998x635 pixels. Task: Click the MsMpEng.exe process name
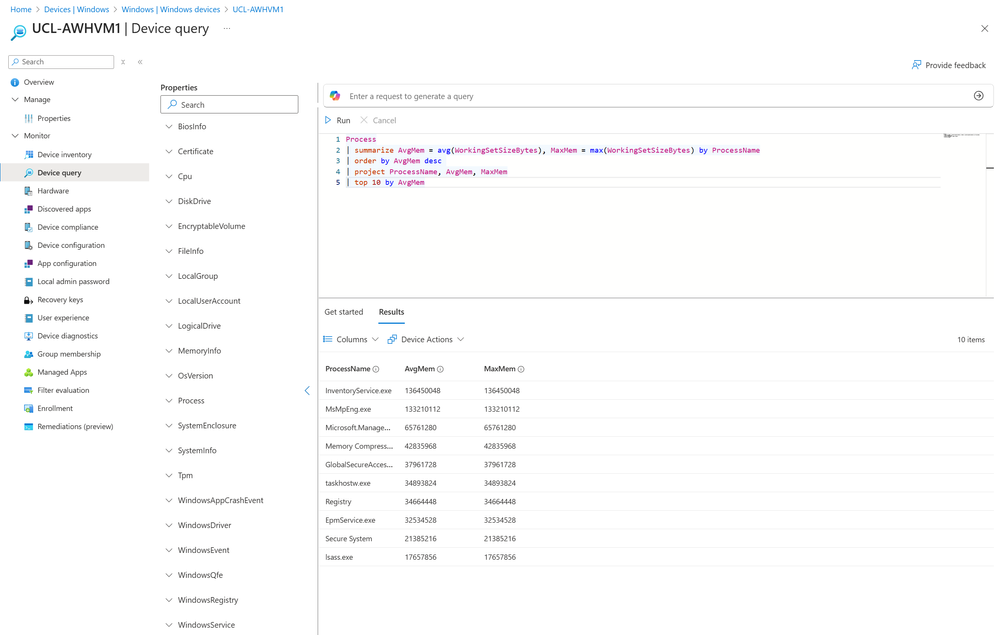tap(348, 409)
